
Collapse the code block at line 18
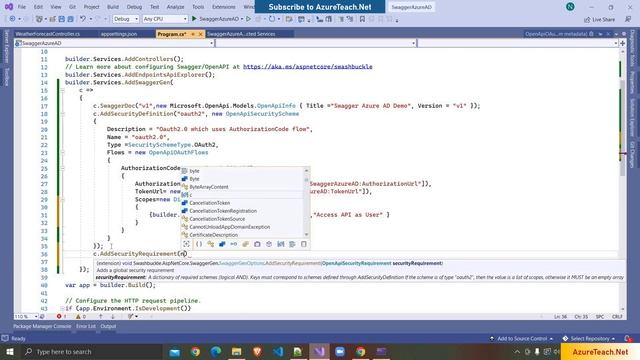62,114
